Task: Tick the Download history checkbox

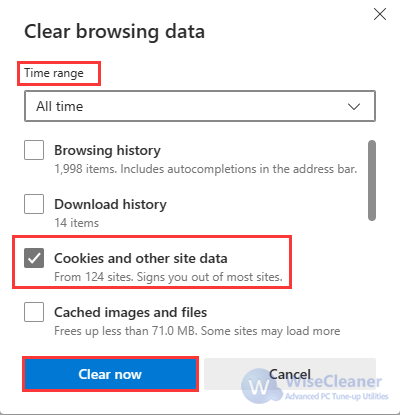Action: pyautogui.click(x=34, y=204)
